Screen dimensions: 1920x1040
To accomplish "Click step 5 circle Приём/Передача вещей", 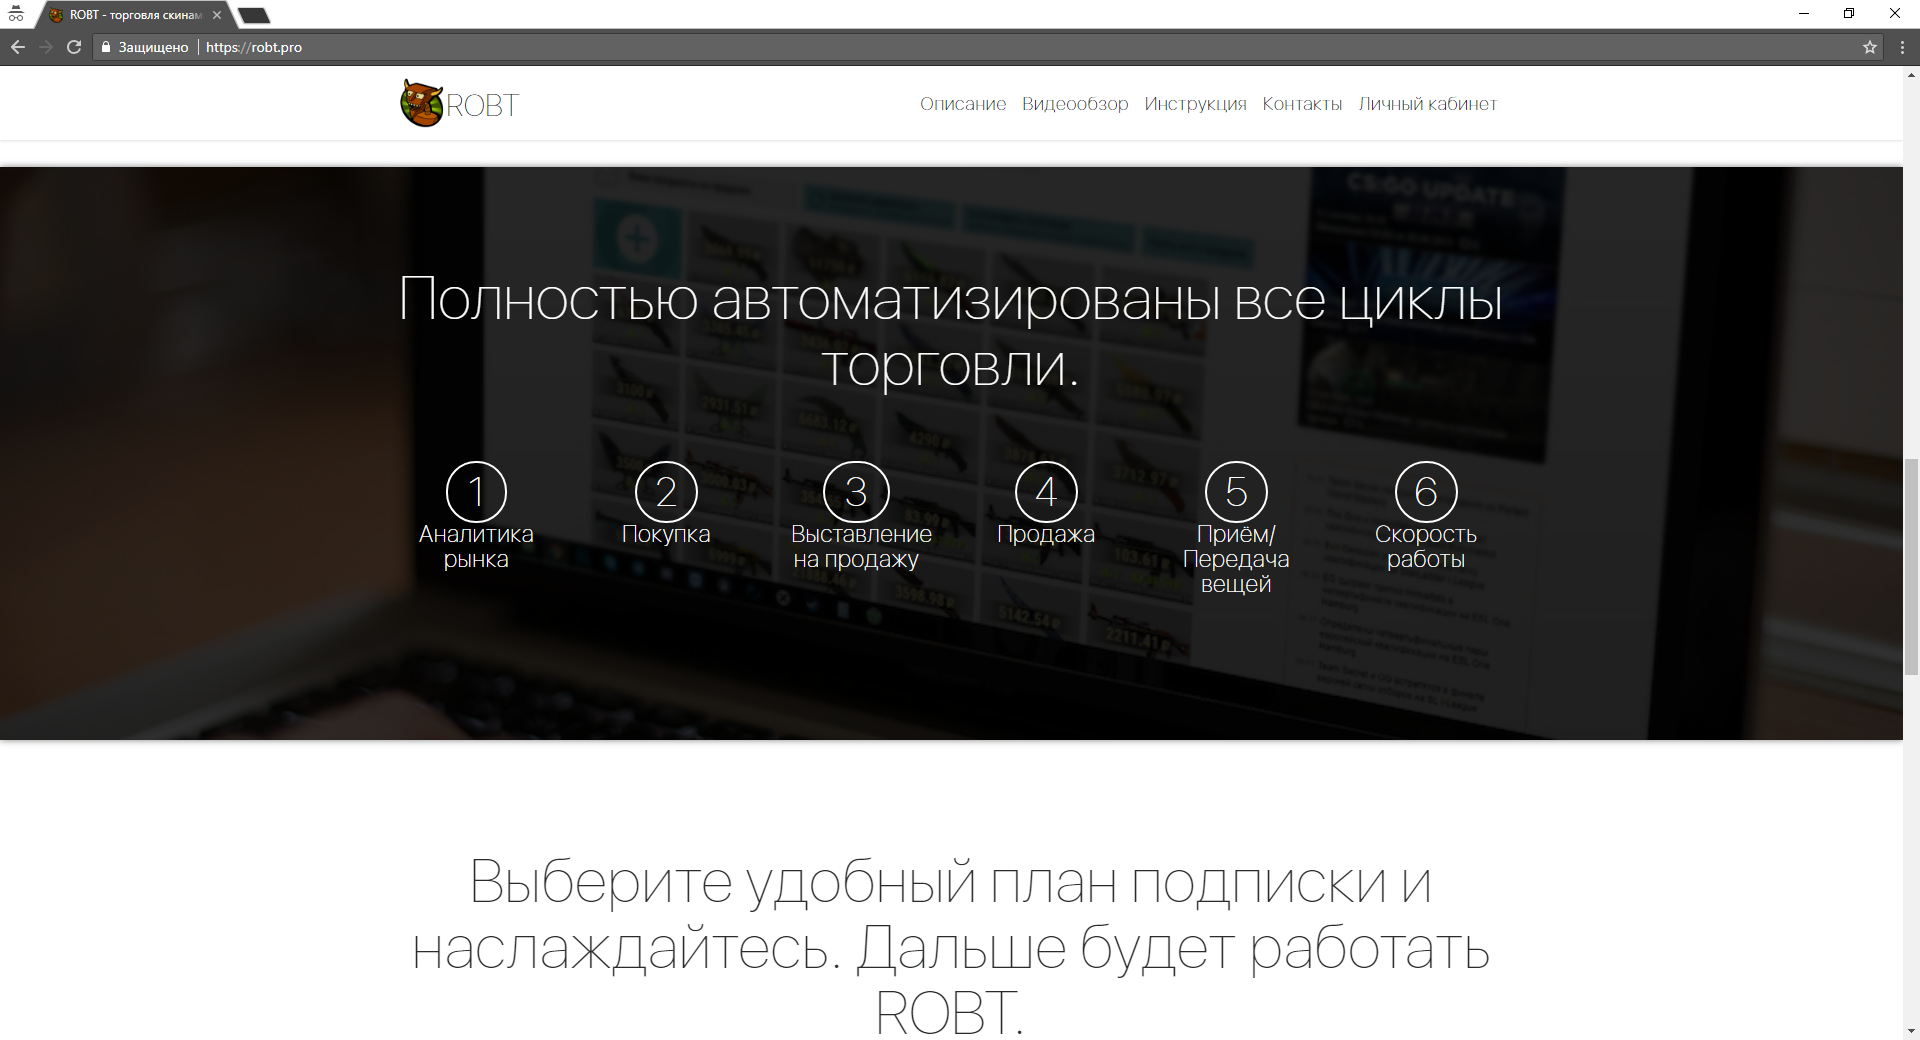I will coord(1236,491).
